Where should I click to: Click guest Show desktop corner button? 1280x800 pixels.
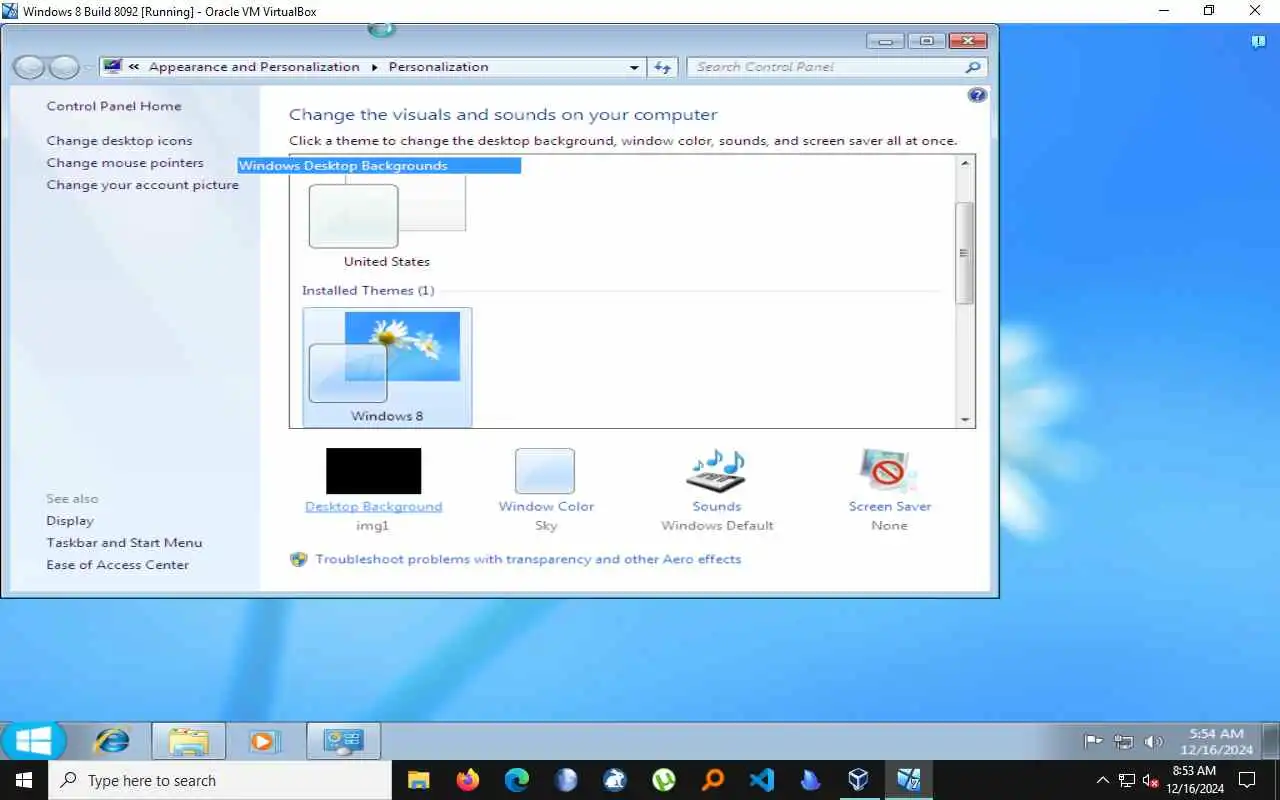(x=1271, y=741)
